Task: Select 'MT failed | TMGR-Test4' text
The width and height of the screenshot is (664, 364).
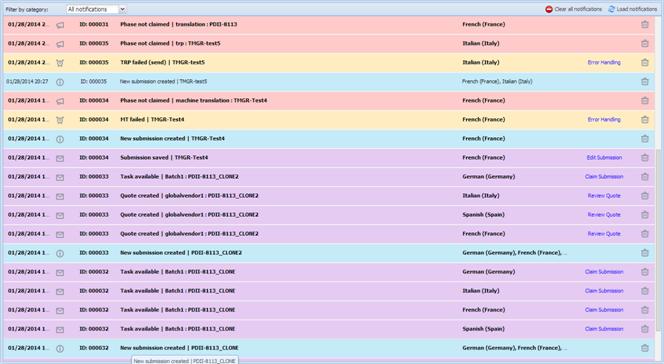Action: click(x=152, y=119)
